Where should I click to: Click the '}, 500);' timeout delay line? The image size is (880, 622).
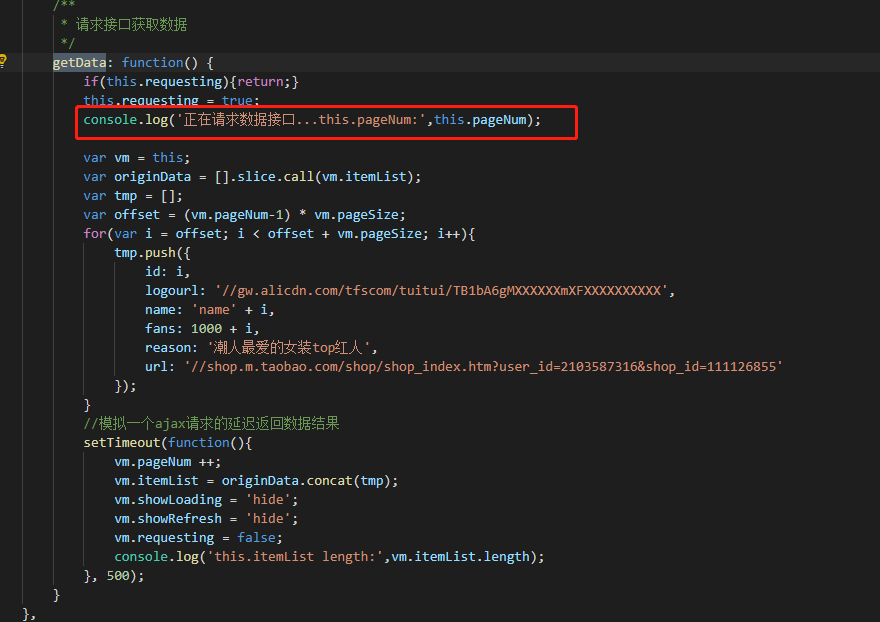click(x=114, y=576)
